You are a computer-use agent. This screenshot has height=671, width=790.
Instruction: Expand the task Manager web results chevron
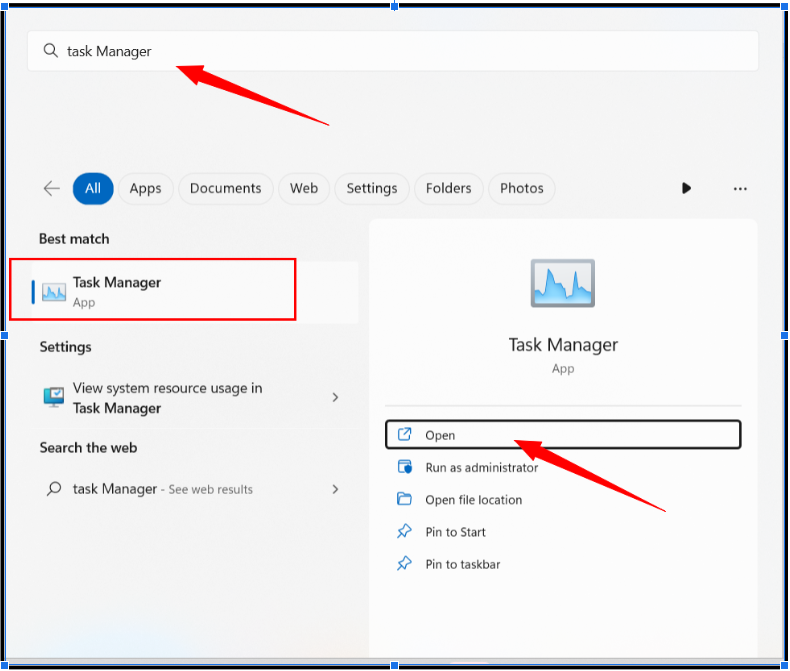click(335, 489)
